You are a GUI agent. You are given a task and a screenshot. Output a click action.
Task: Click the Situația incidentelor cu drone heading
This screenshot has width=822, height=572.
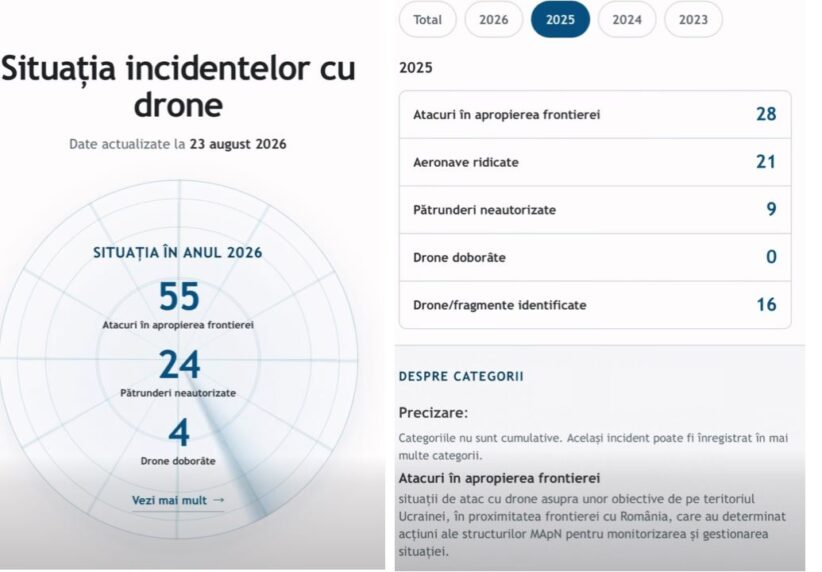click(178, 87)
